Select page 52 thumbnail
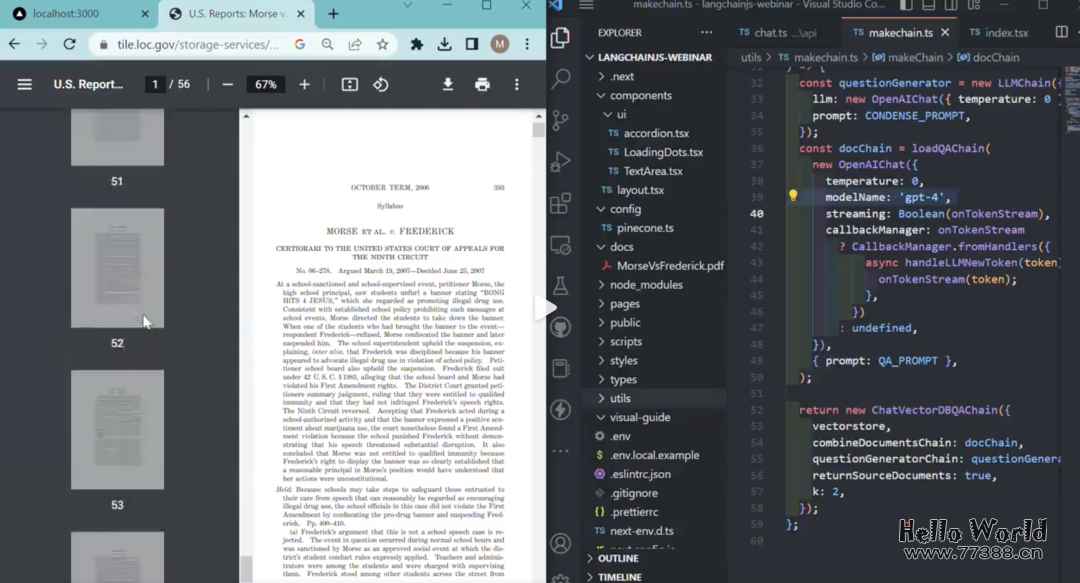This screenshot has height=583, width=1080. (x=117, y=268)
